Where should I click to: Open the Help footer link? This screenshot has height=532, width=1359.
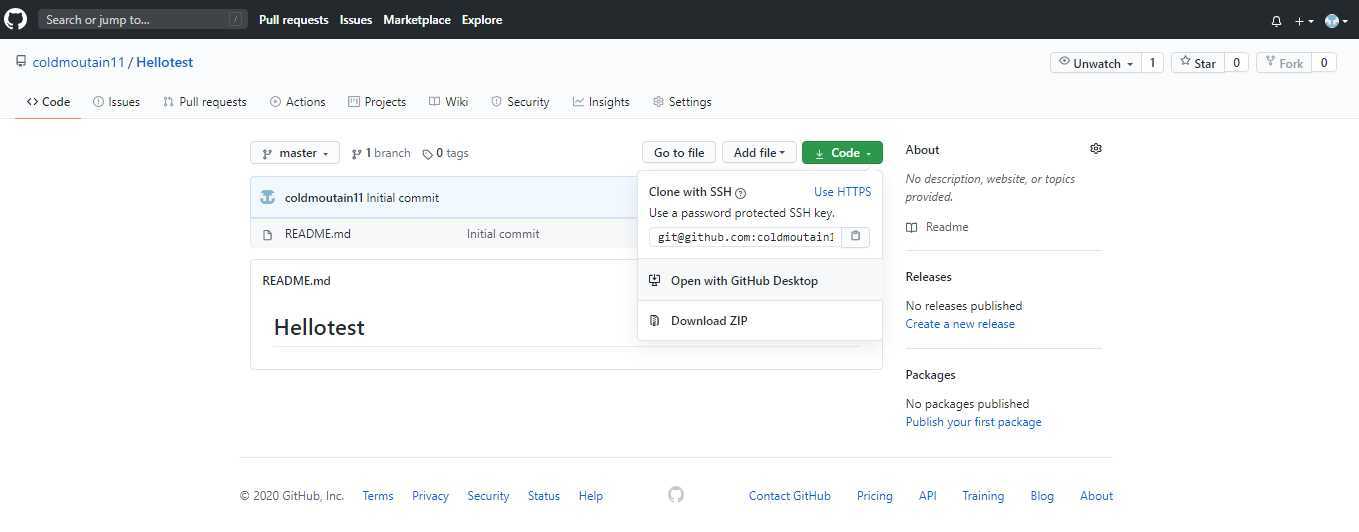tap(591, 496)
